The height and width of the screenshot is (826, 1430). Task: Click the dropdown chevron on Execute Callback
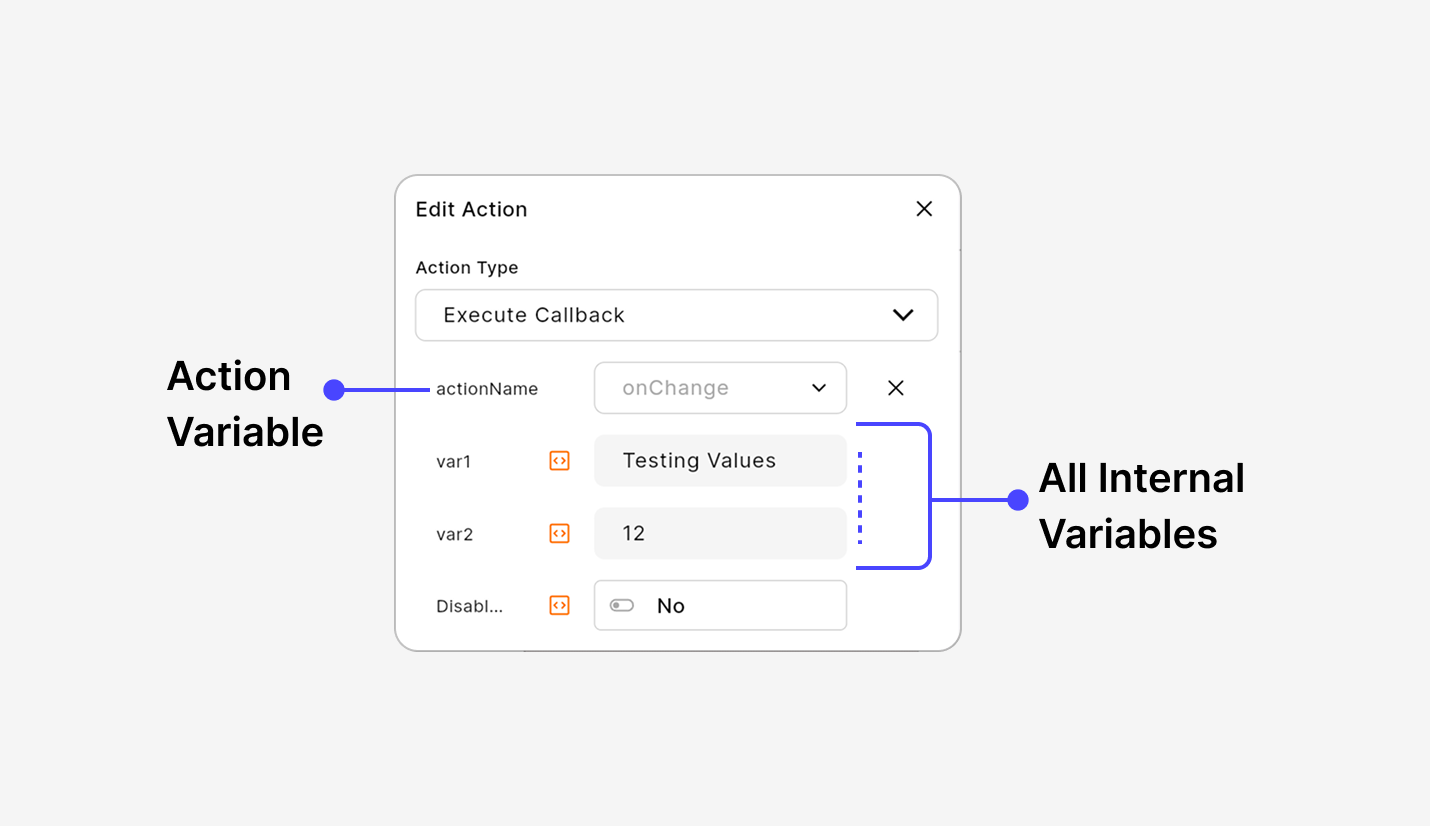(903, 315)
